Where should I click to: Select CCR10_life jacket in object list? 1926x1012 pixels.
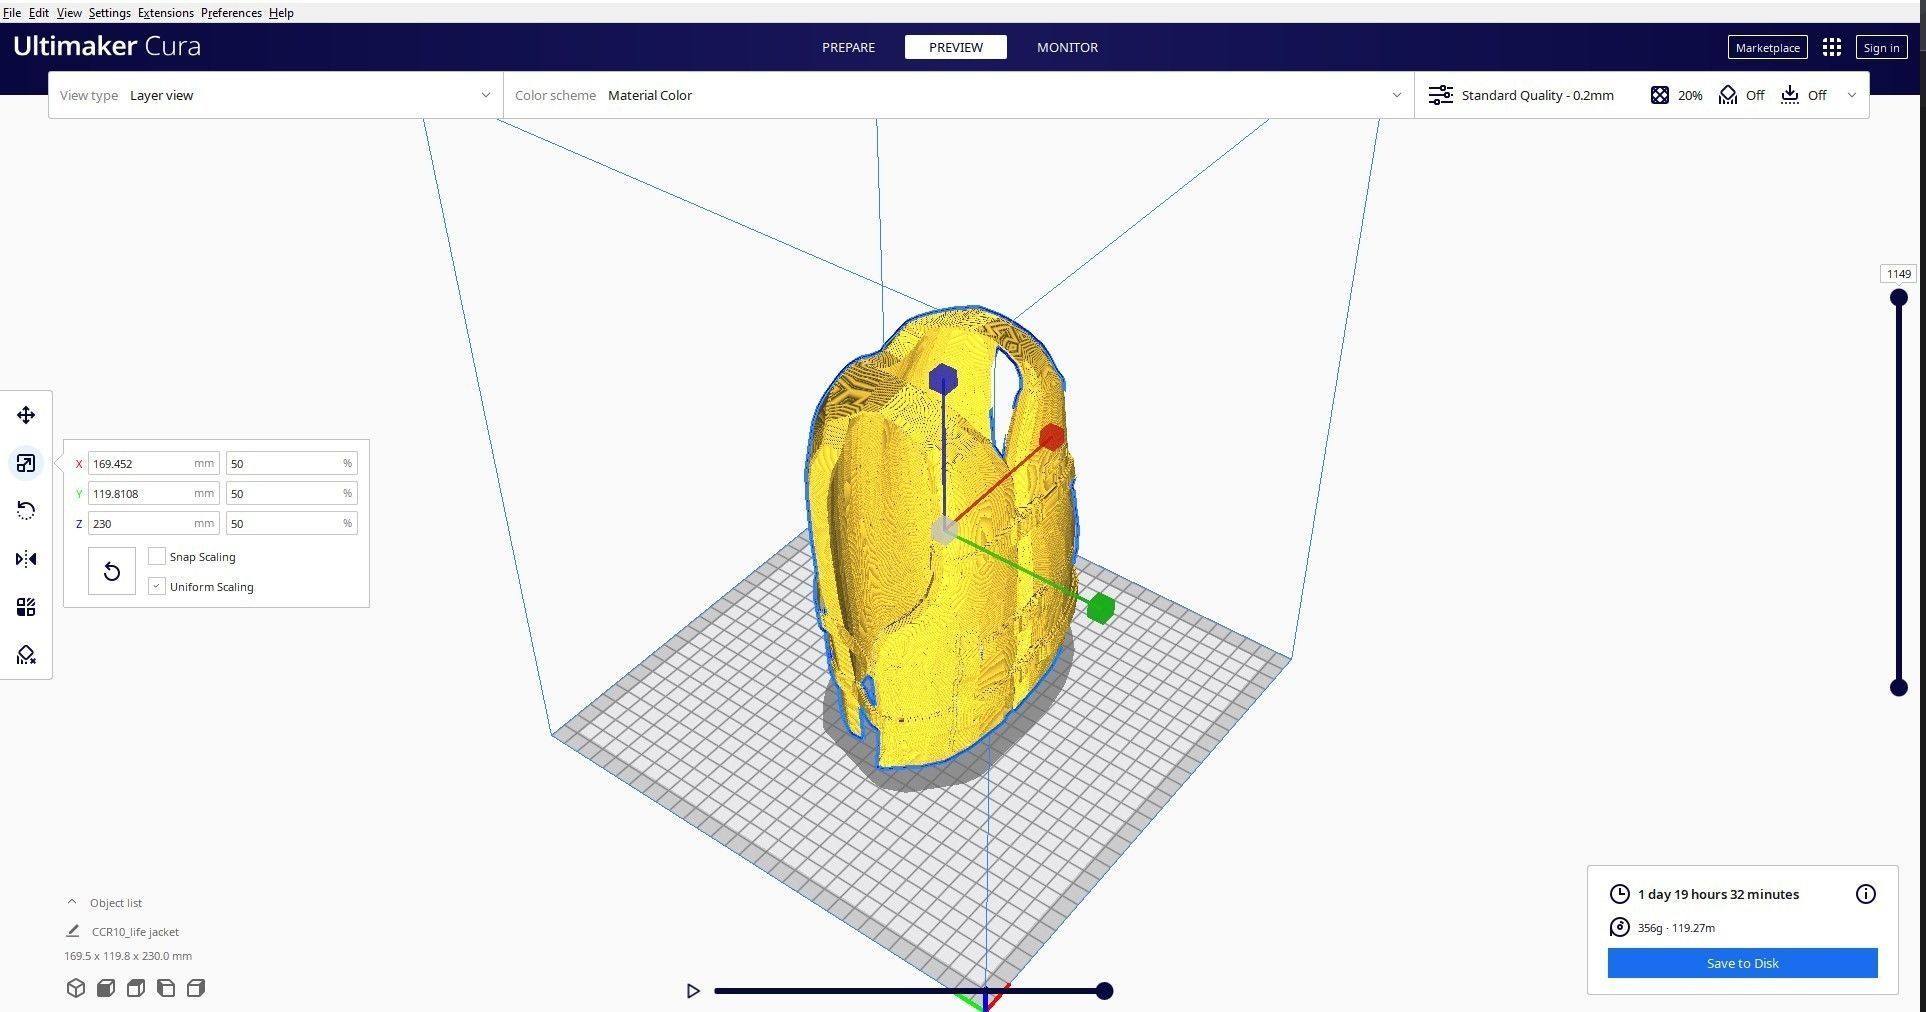coord(135,931)
